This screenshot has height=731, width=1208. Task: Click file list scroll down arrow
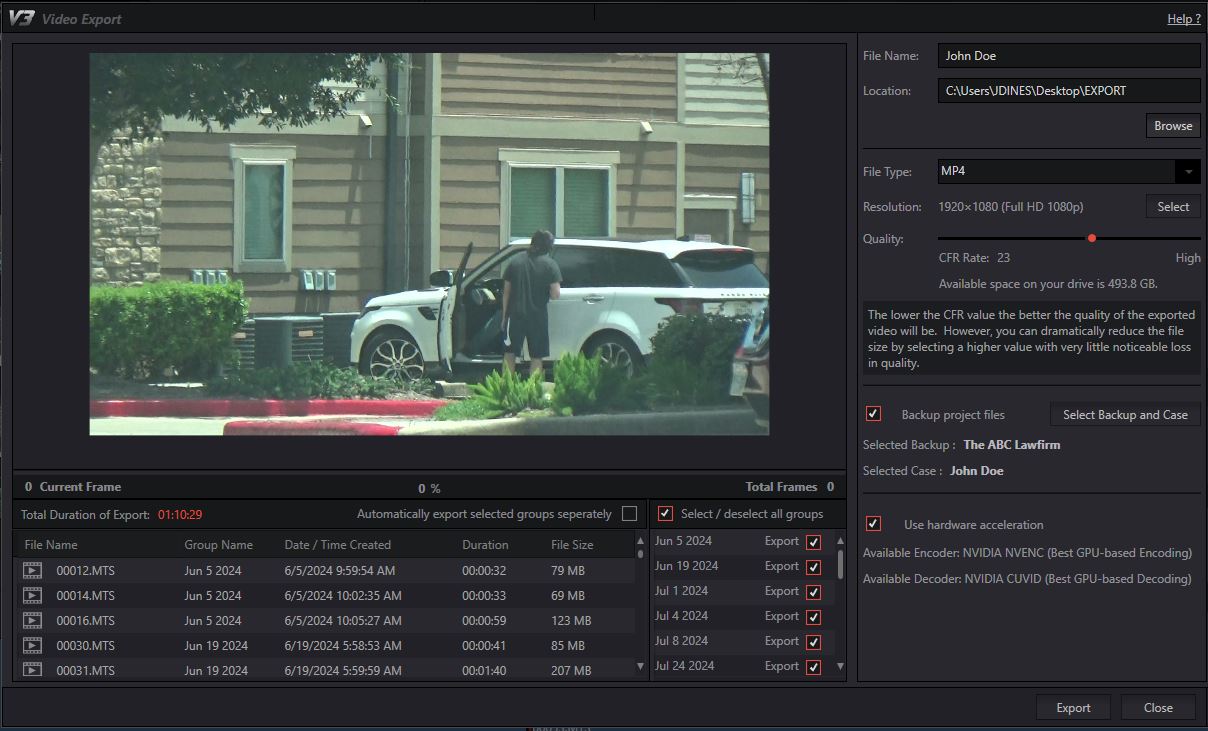(641, 666)
